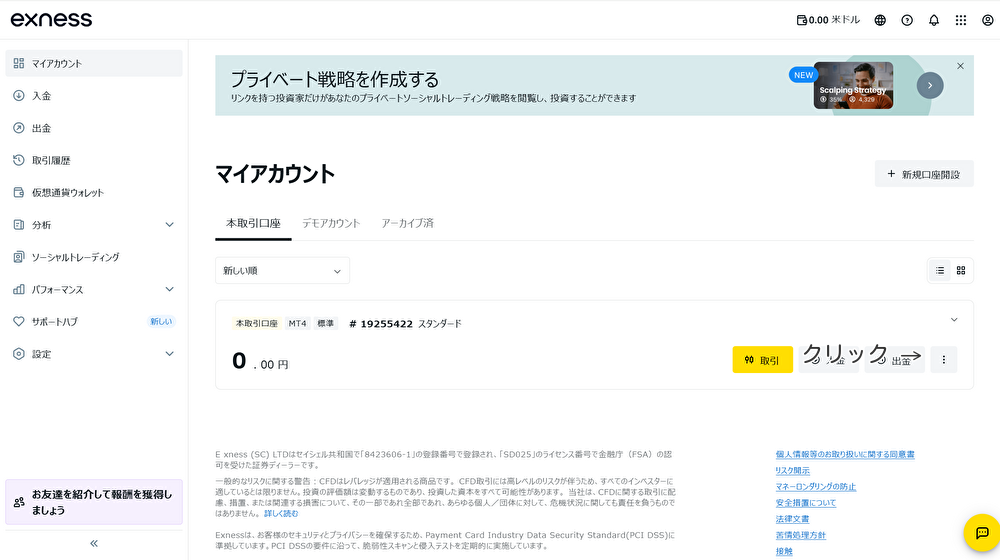Click the NEW badge on the banner
Viewport: 1000px width, 560px height.
click(804, 75)
